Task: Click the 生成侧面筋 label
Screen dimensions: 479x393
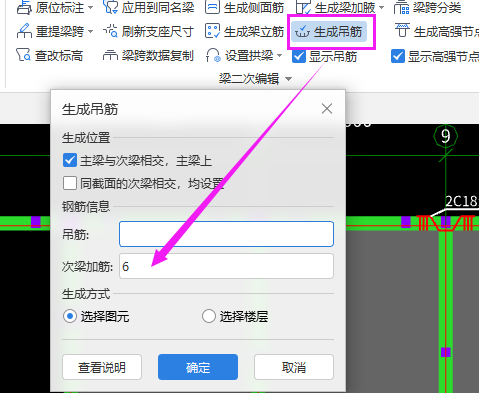Action: [254, 7]
